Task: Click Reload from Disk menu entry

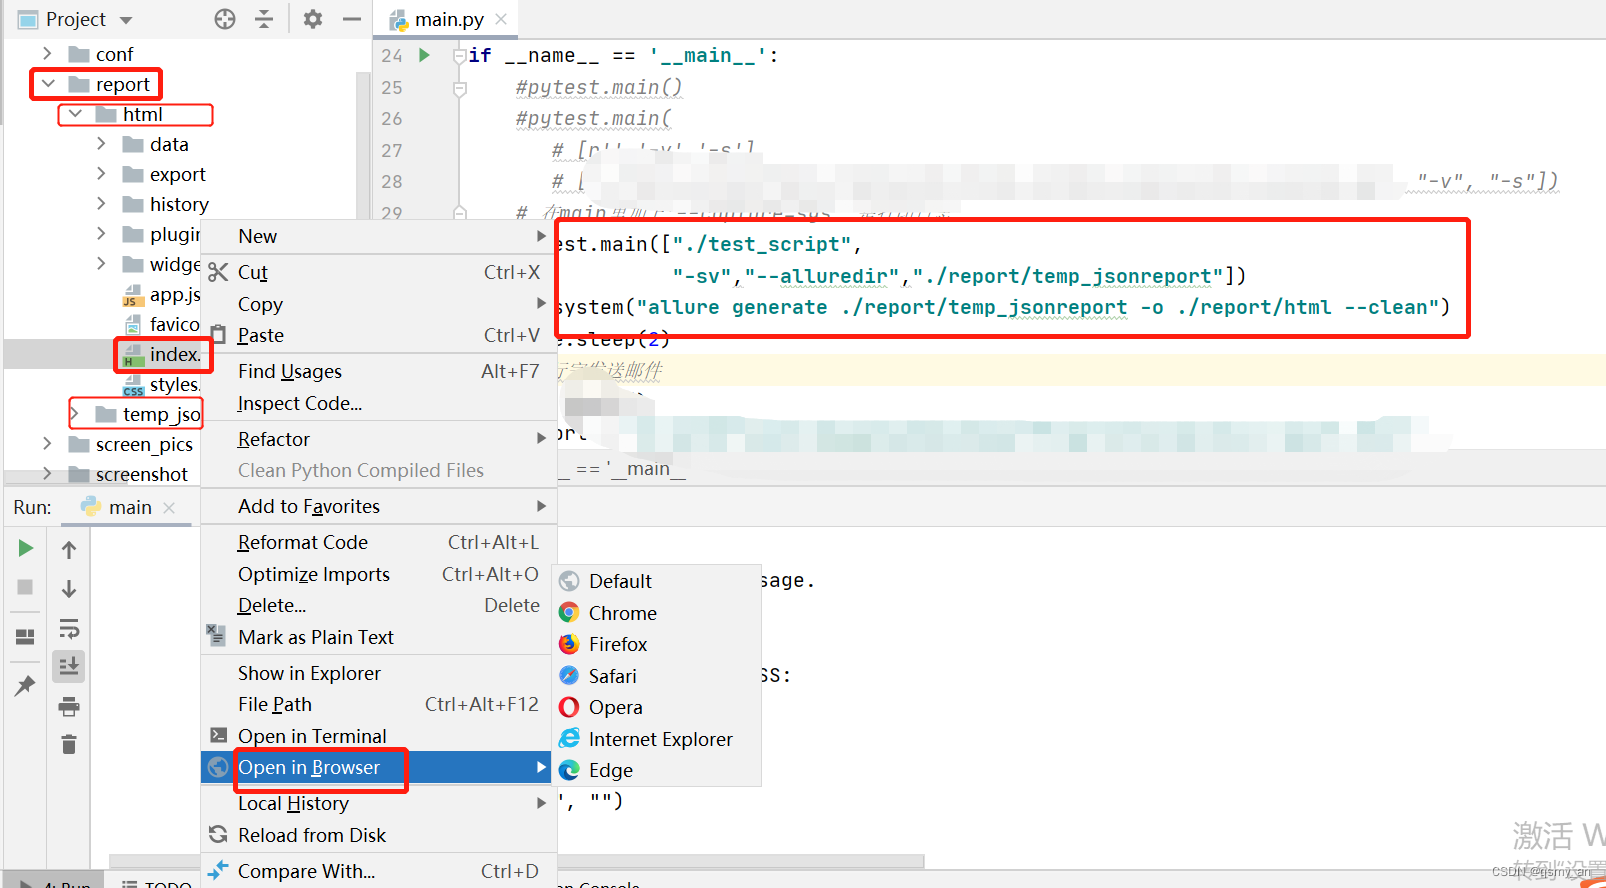Action: [311, 835]
